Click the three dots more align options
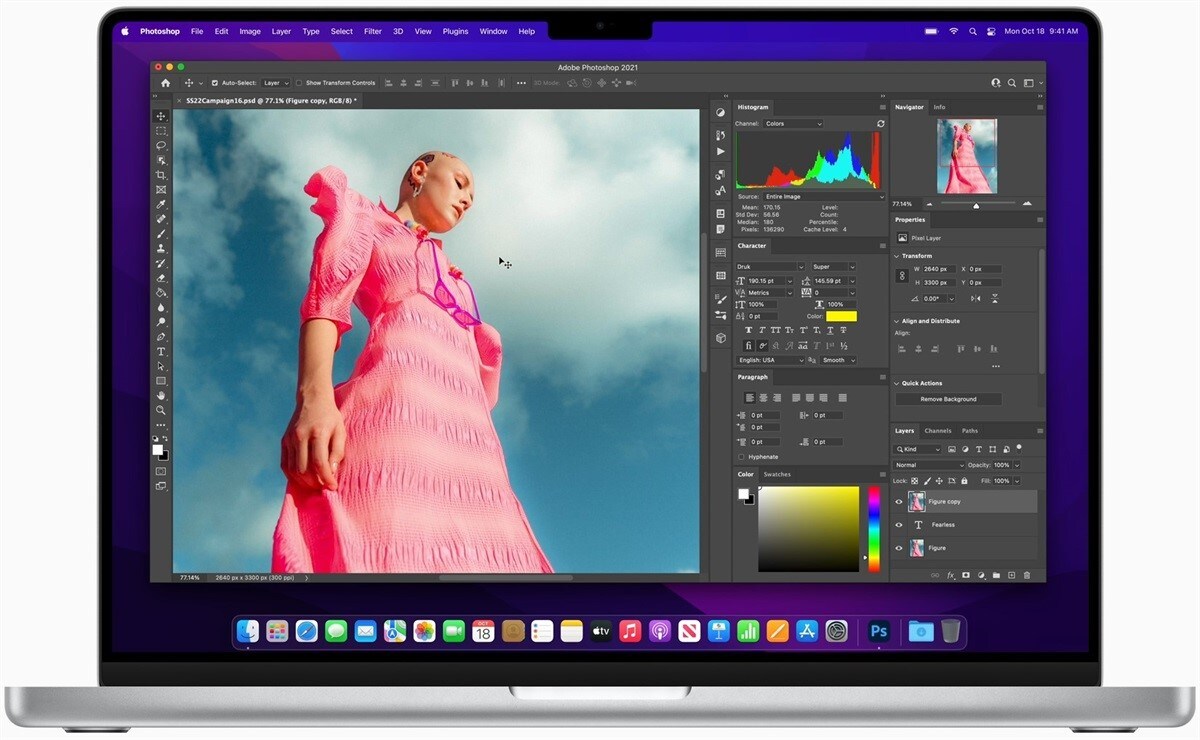 tap(995, 366)
